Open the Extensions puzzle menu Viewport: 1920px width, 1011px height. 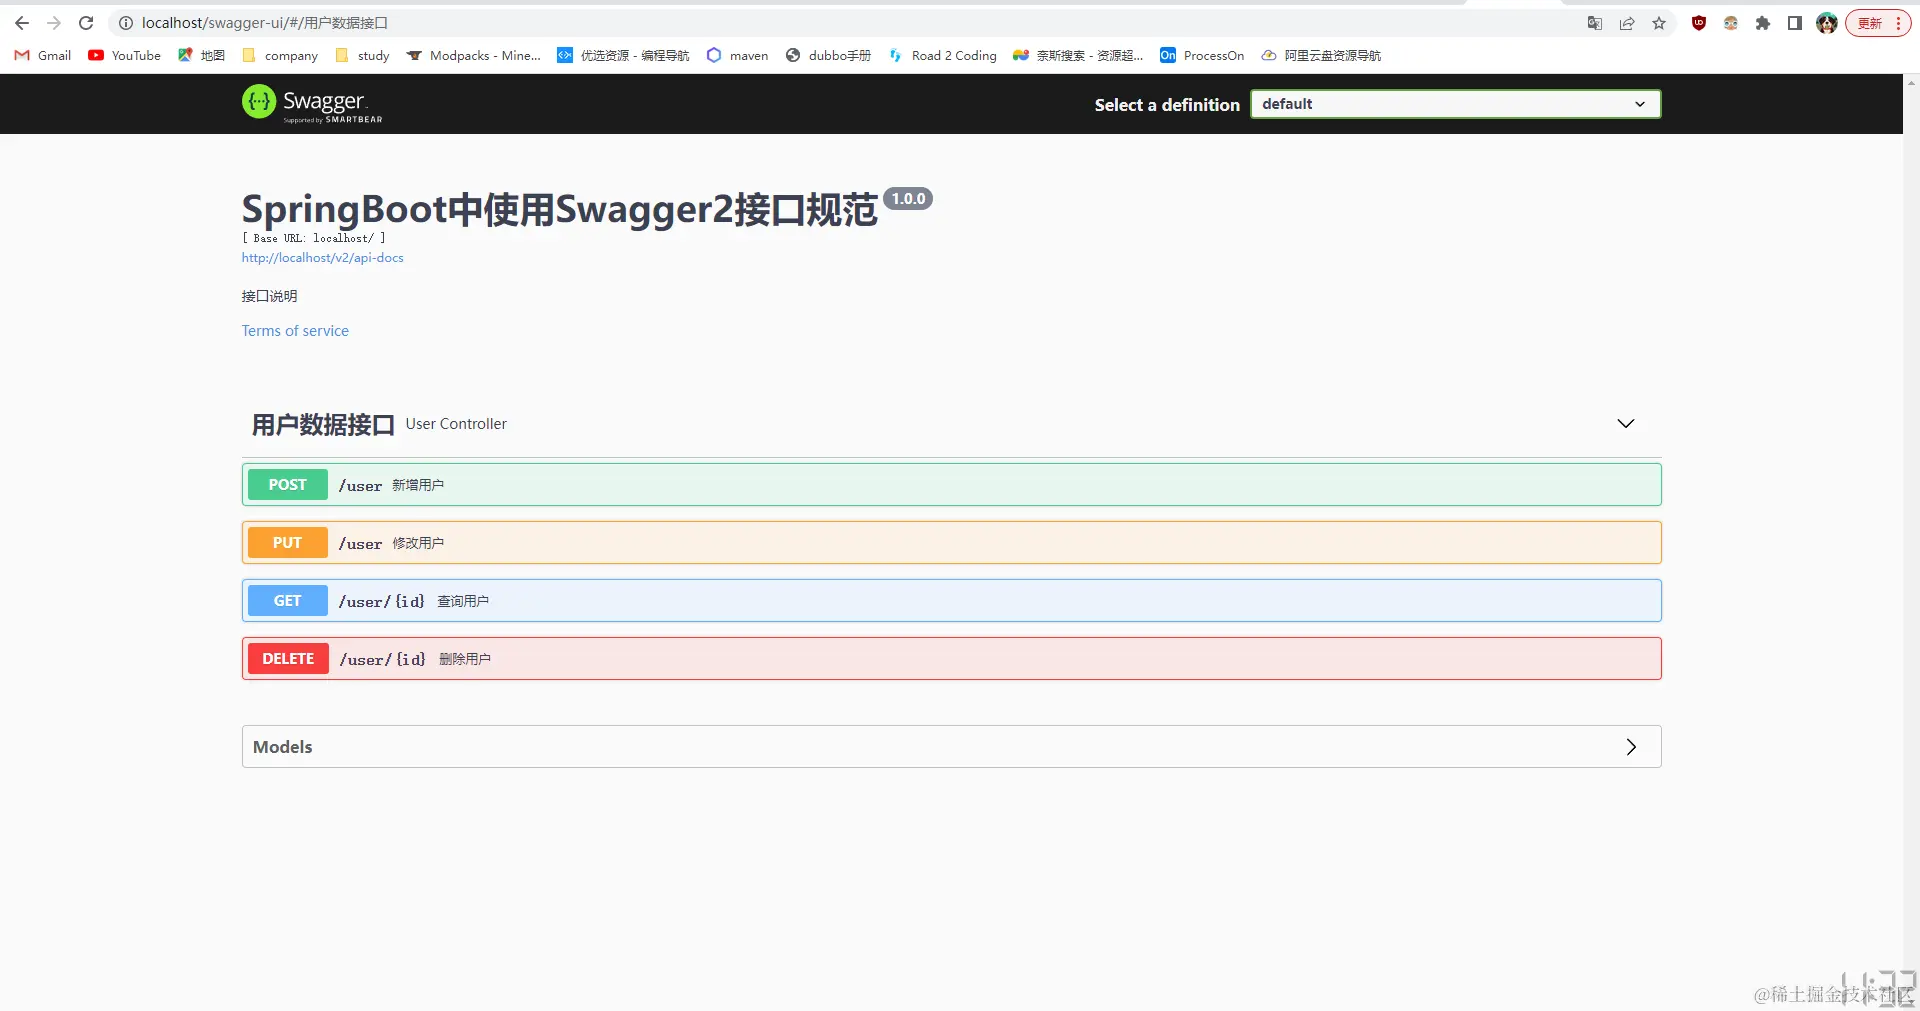[1763, 23]
